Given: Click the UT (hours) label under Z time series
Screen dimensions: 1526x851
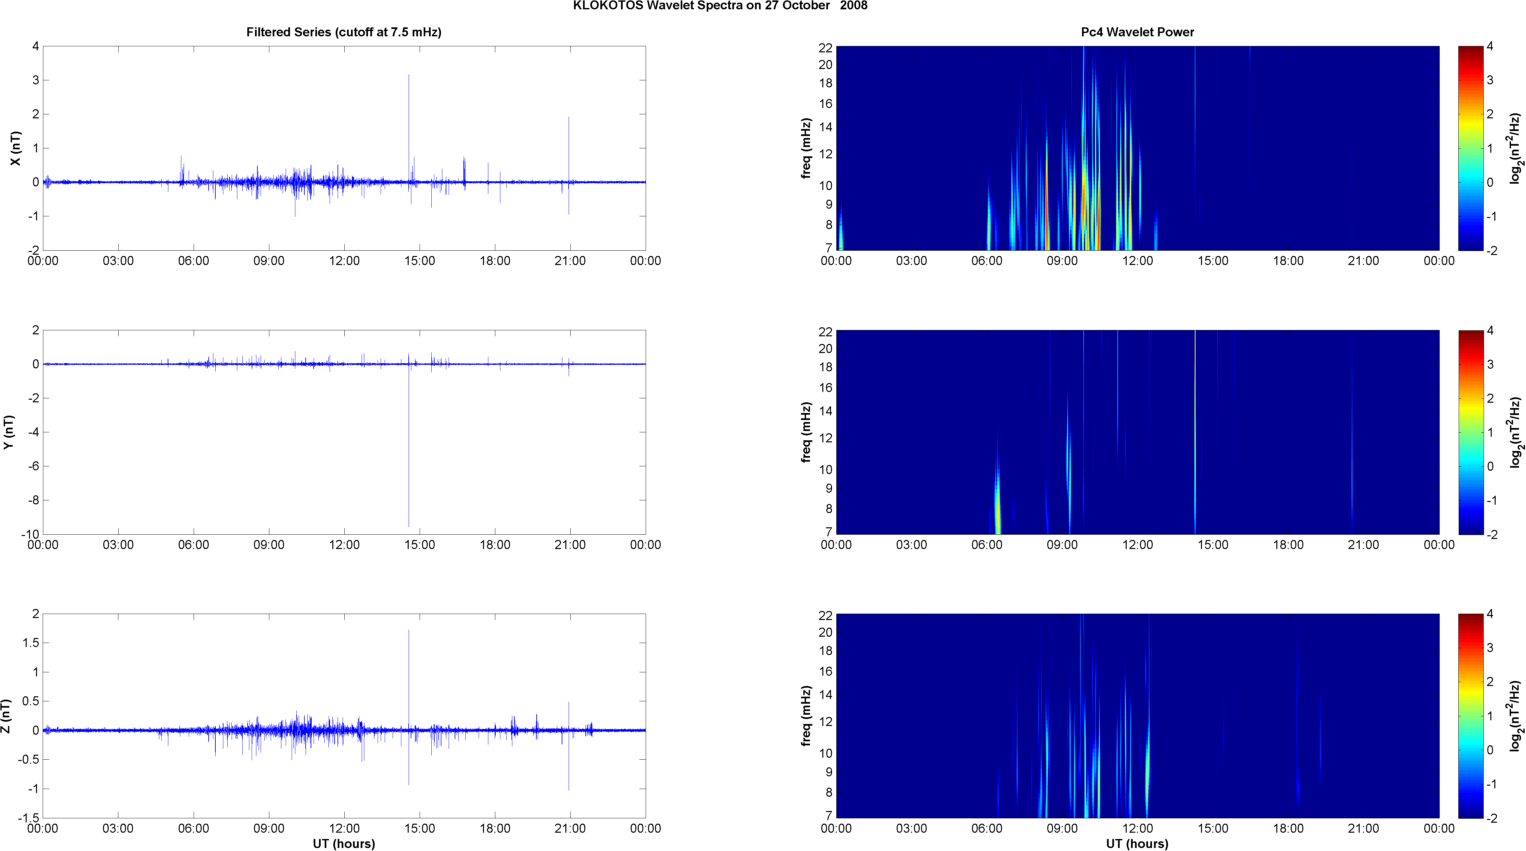Looking at the screenshot, I should point(343,843).
